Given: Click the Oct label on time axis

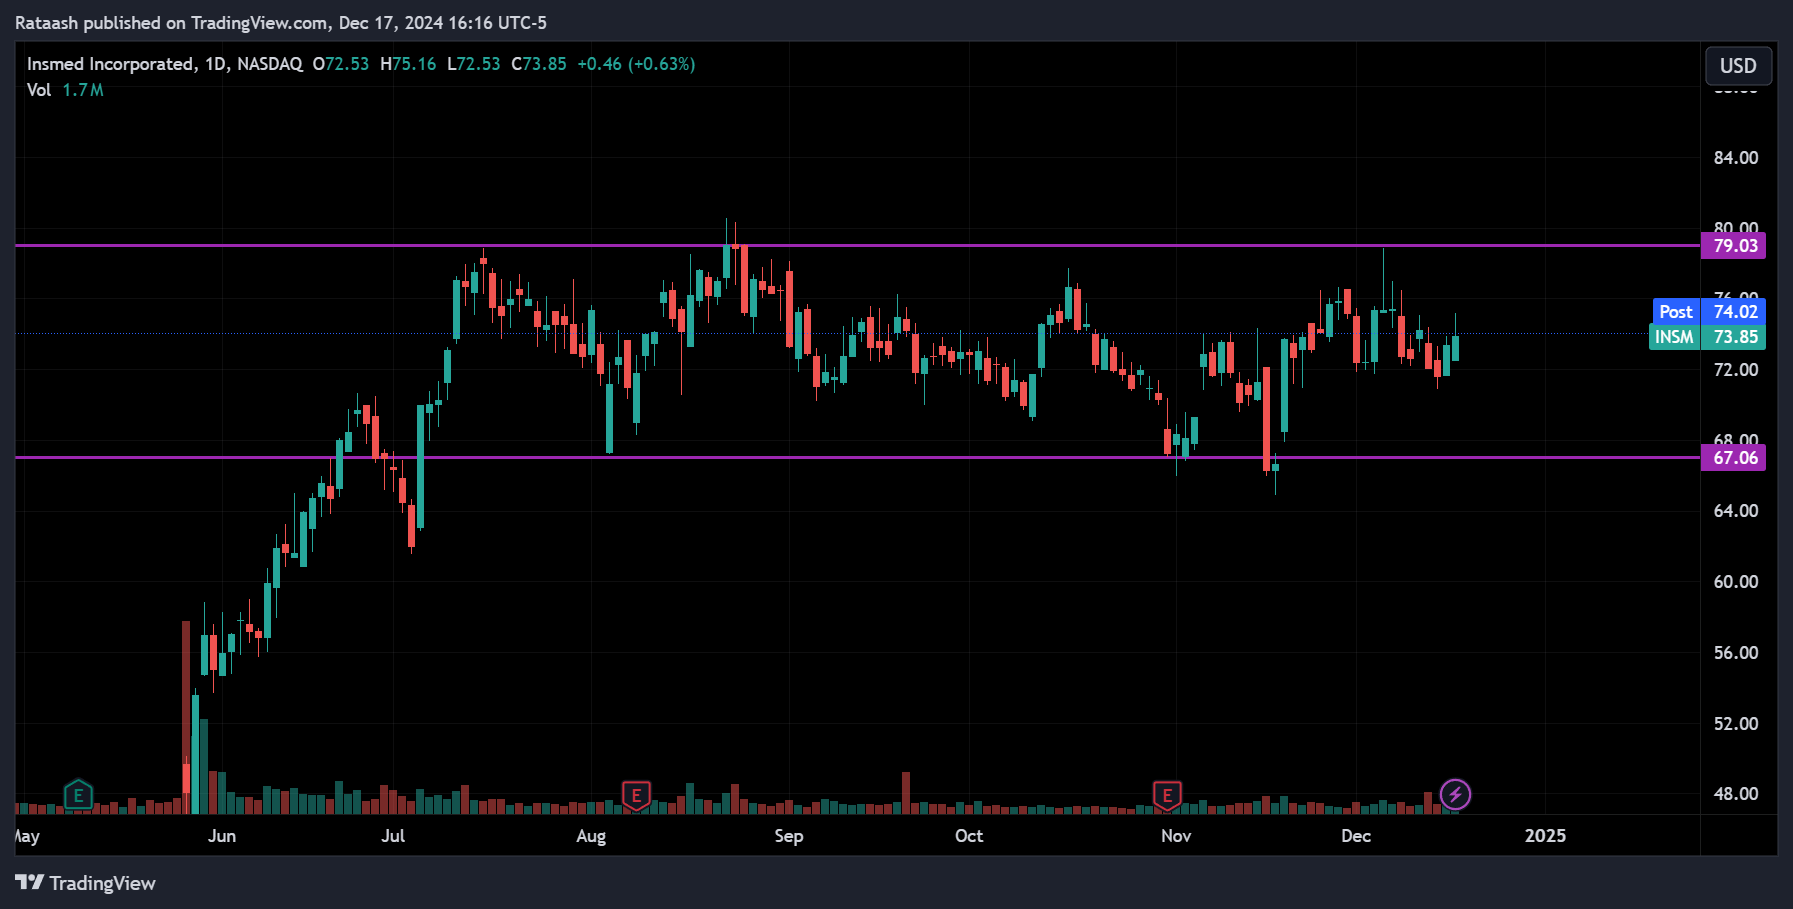Looking at the screenshot, I should (969, 836).
